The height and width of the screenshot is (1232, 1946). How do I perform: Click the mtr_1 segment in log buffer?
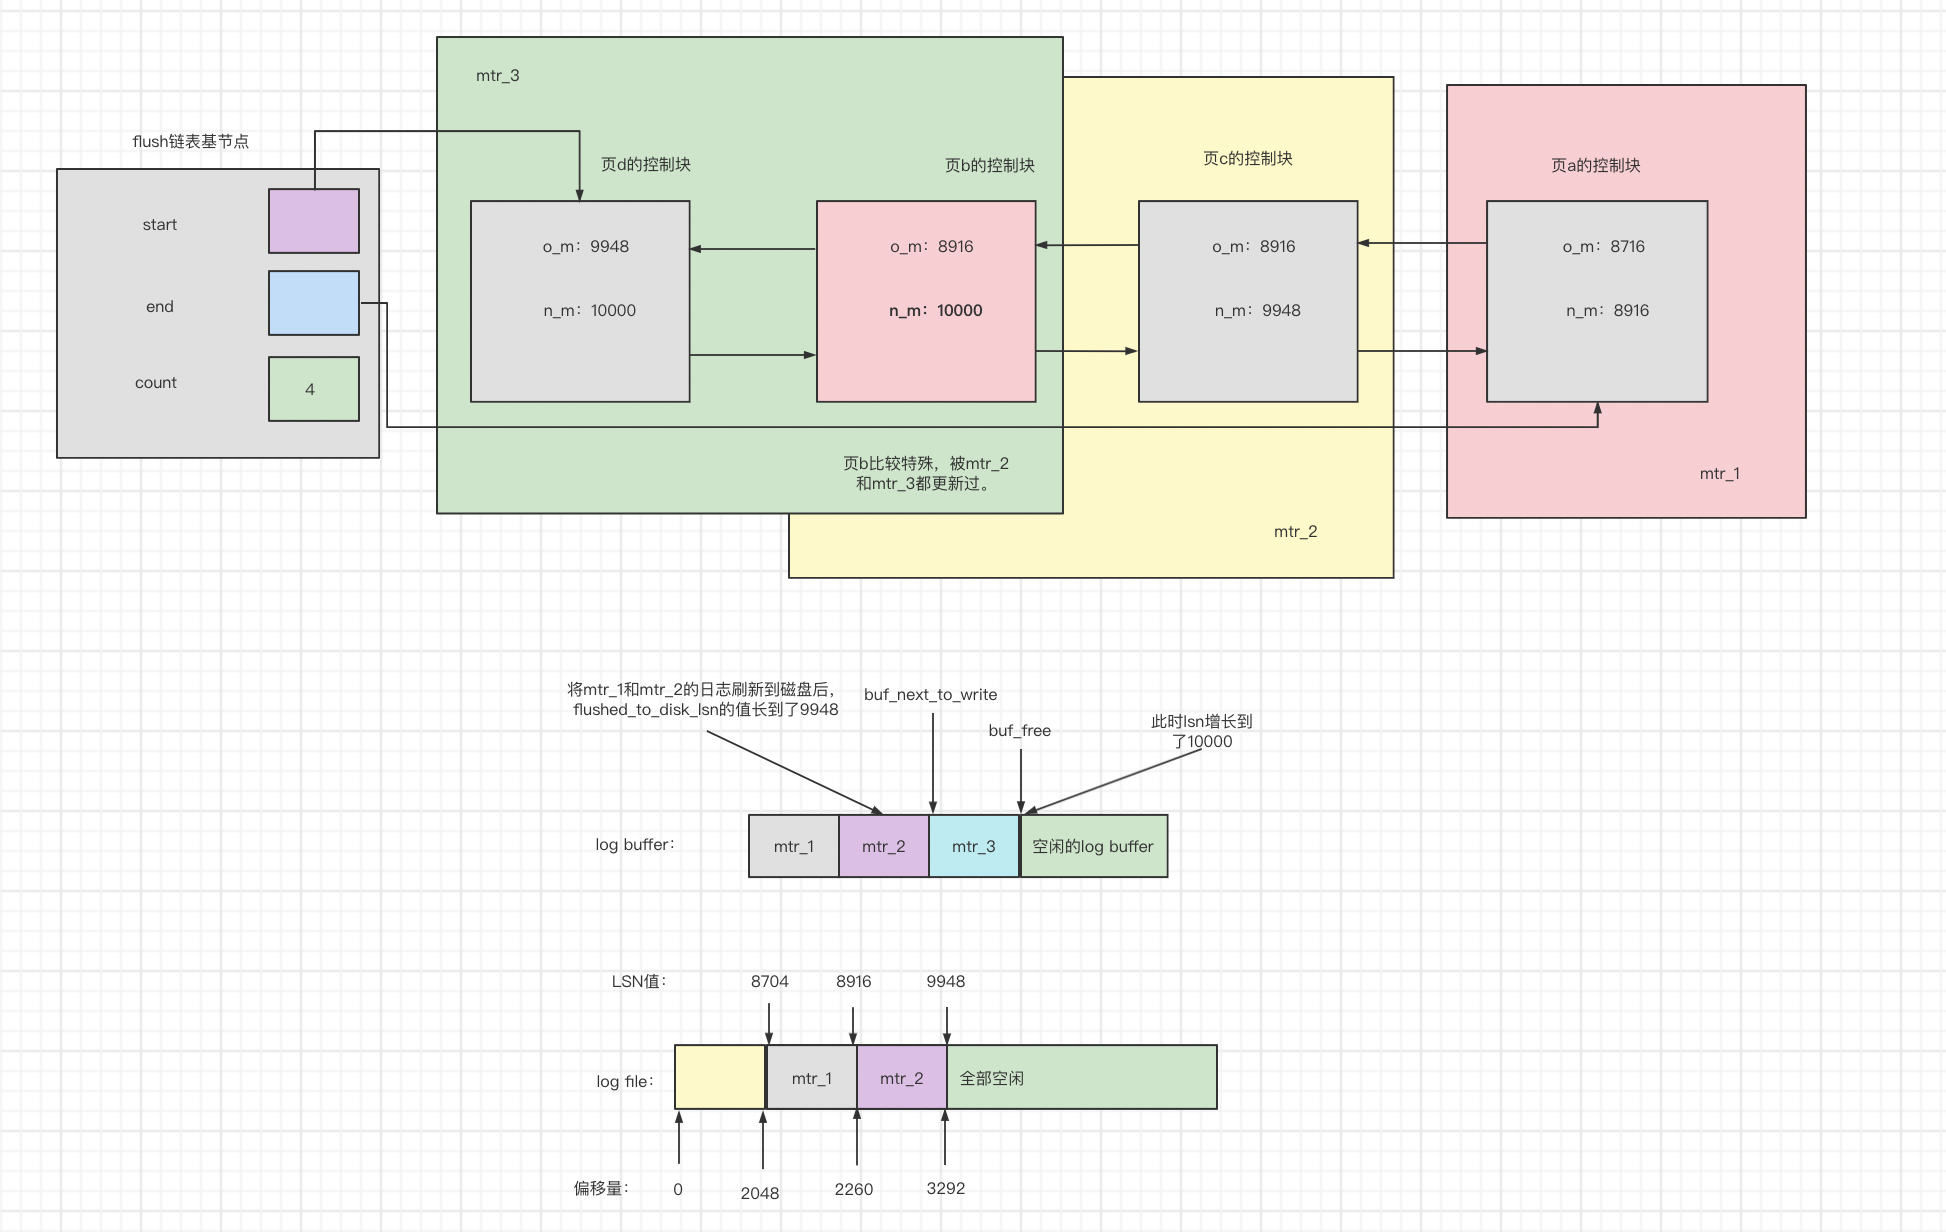tap(793, 846)
